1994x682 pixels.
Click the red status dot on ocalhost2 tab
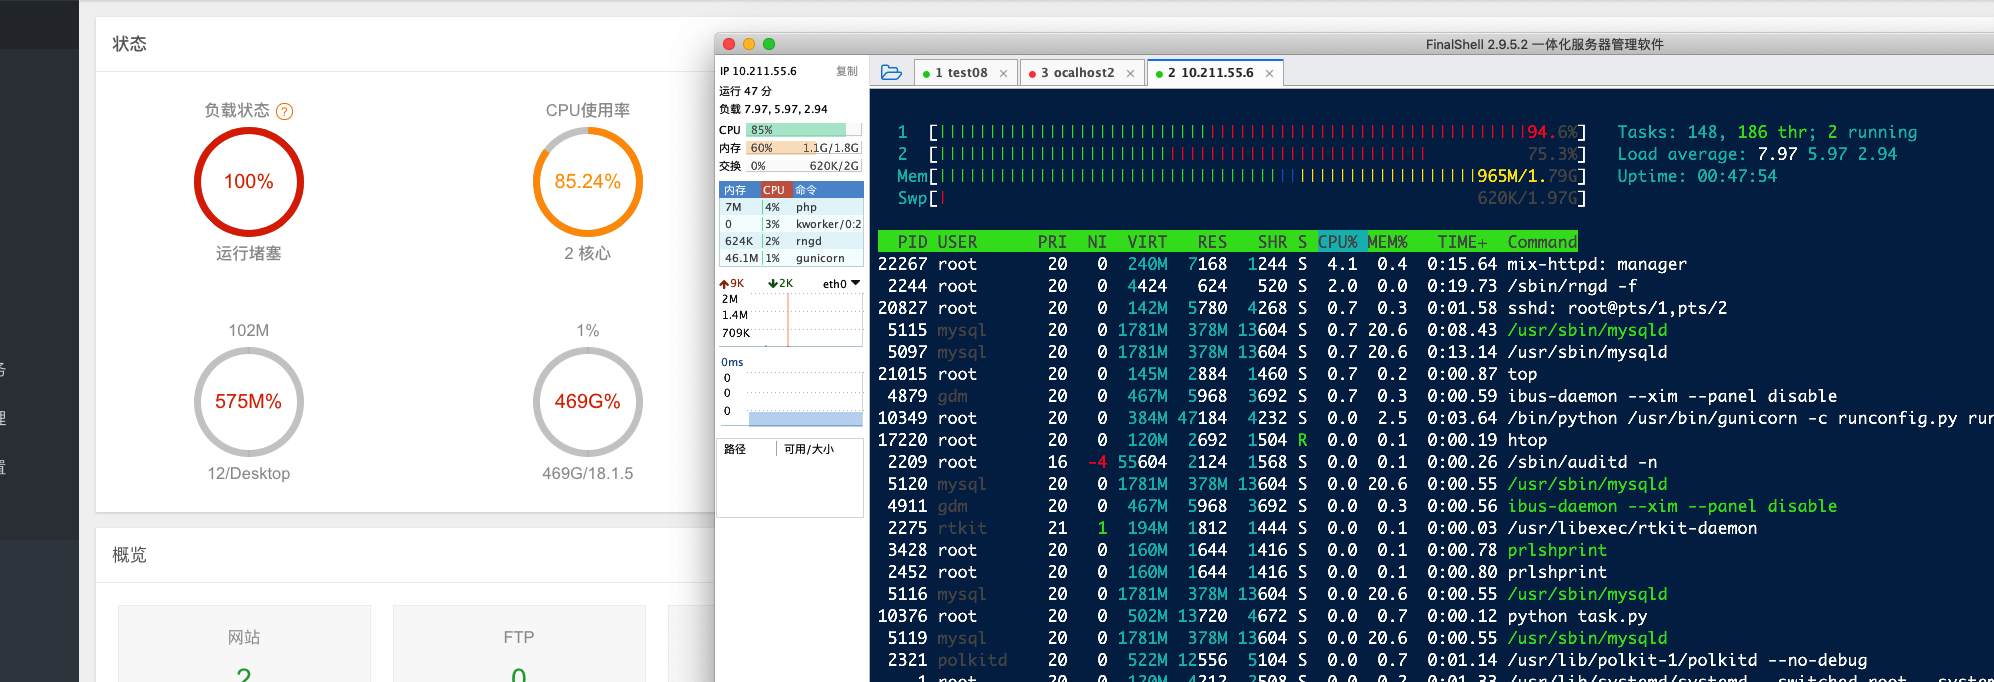[1032, 74]
